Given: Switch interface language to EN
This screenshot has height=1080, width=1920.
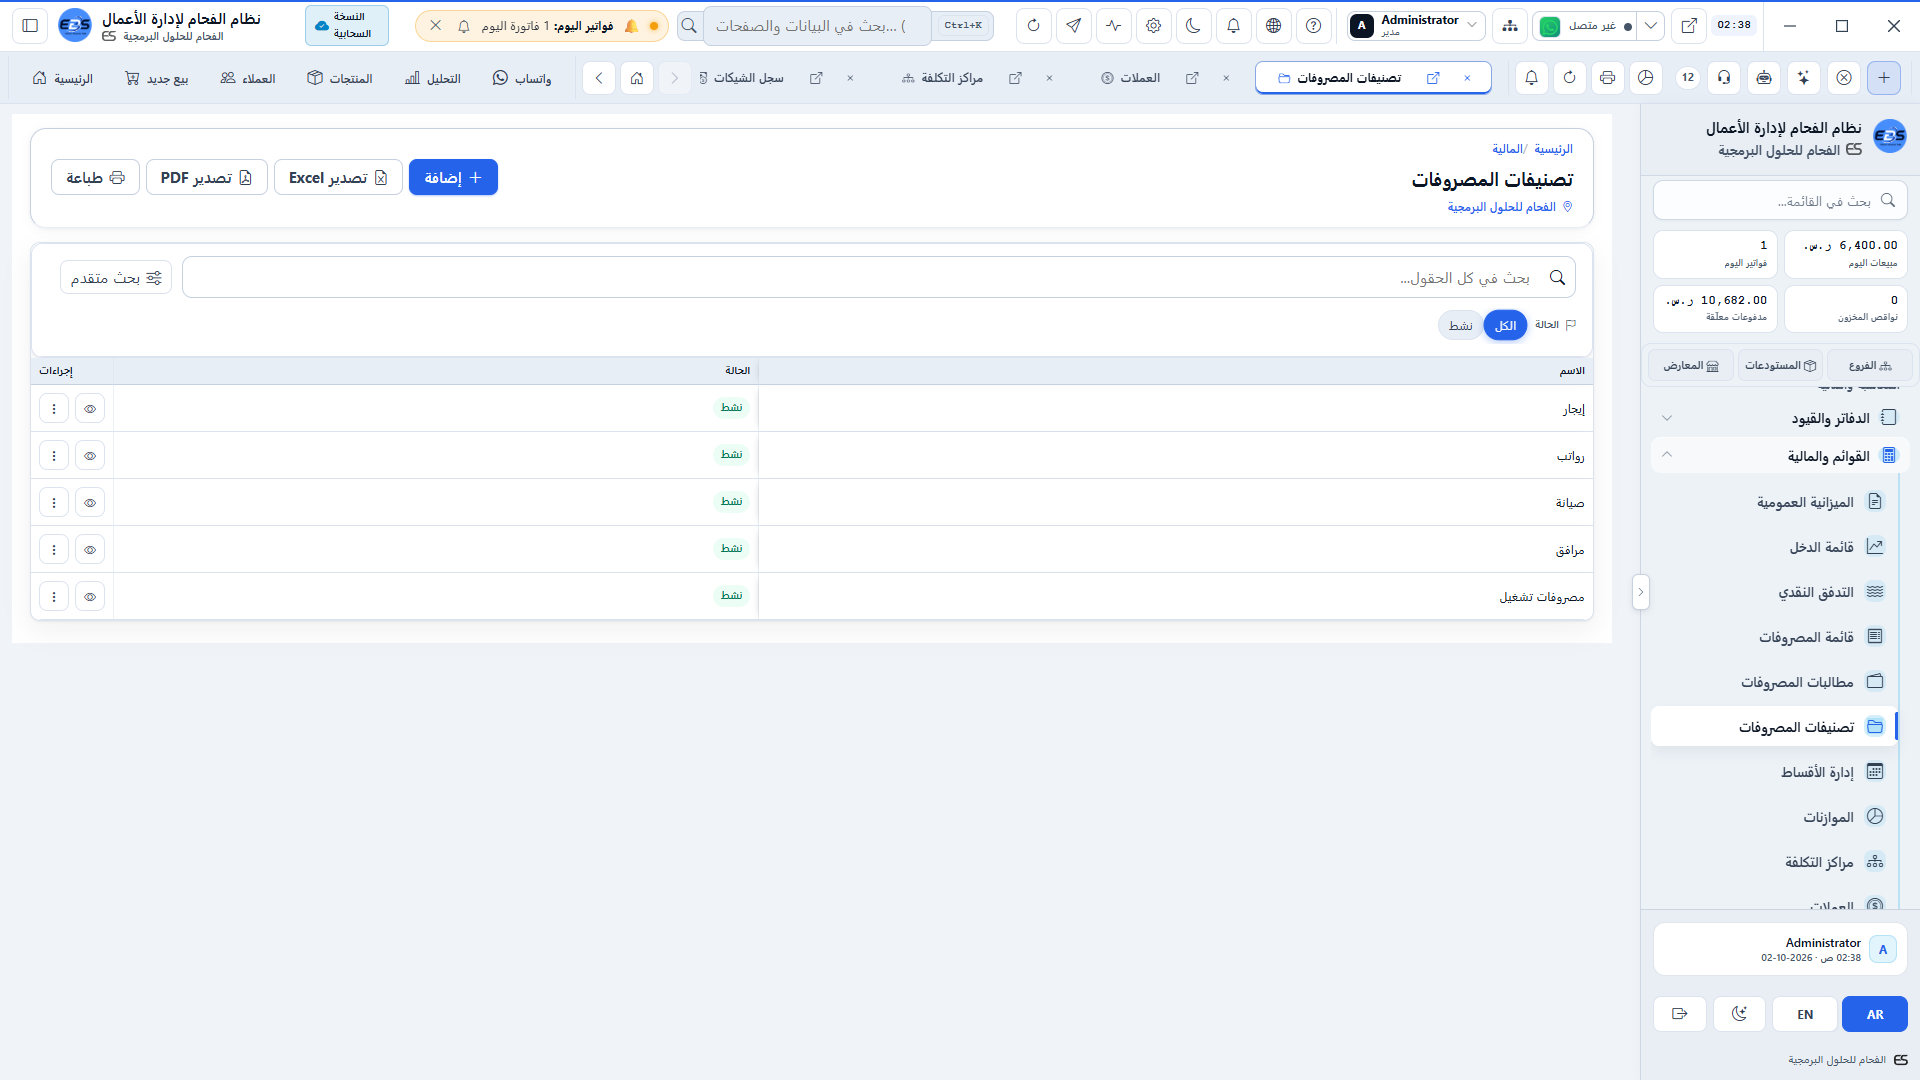Looking at the screenshot, I should click(x=1805, y=1014).
